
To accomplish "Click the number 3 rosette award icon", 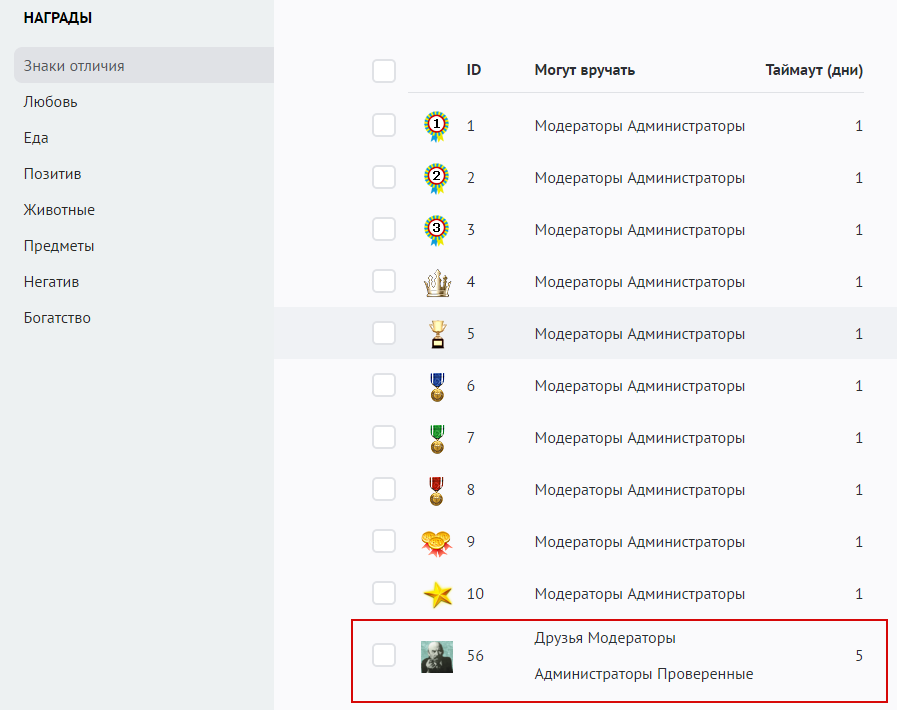I will [437, 230].
